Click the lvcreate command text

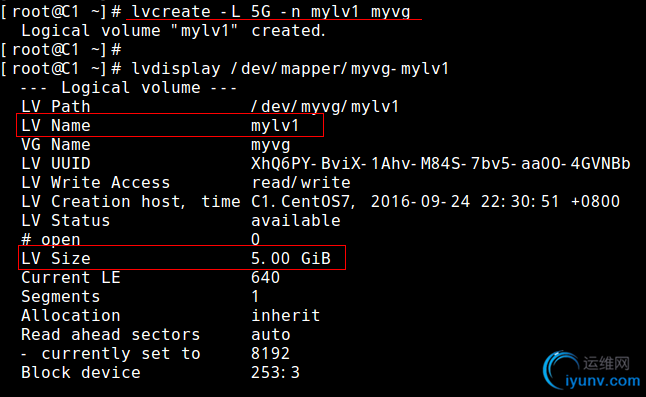click(x=271, y=12)
